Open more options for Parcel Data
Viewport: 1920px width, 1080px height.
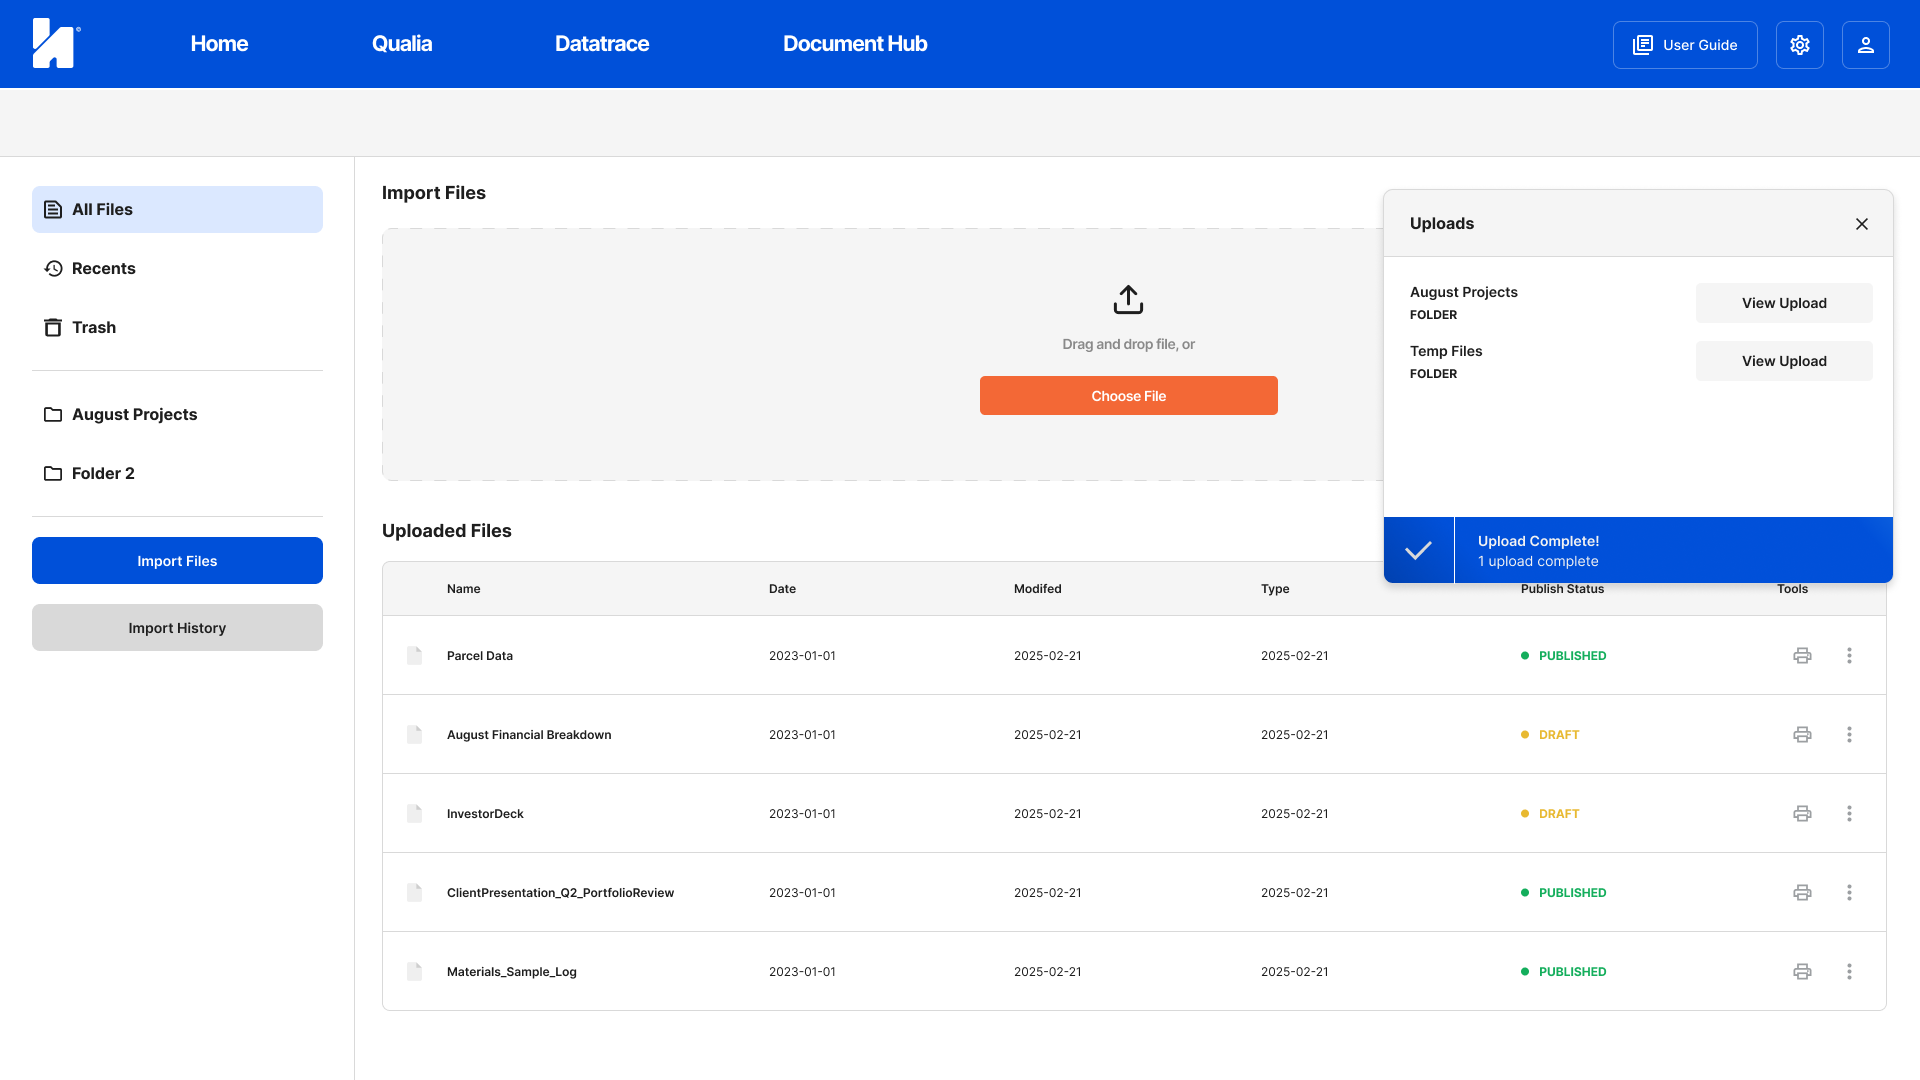pos(1849,656)
